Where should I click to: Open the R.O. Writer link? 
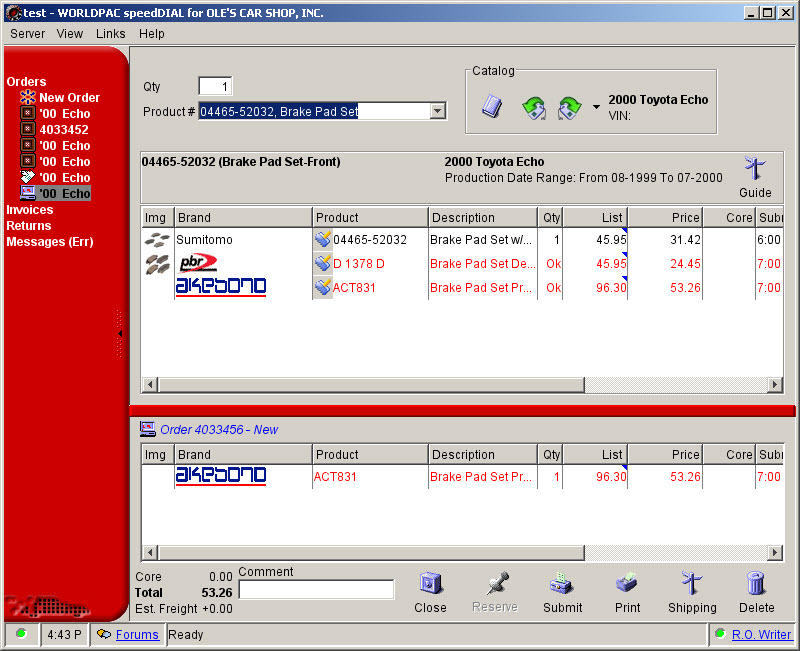761,635
